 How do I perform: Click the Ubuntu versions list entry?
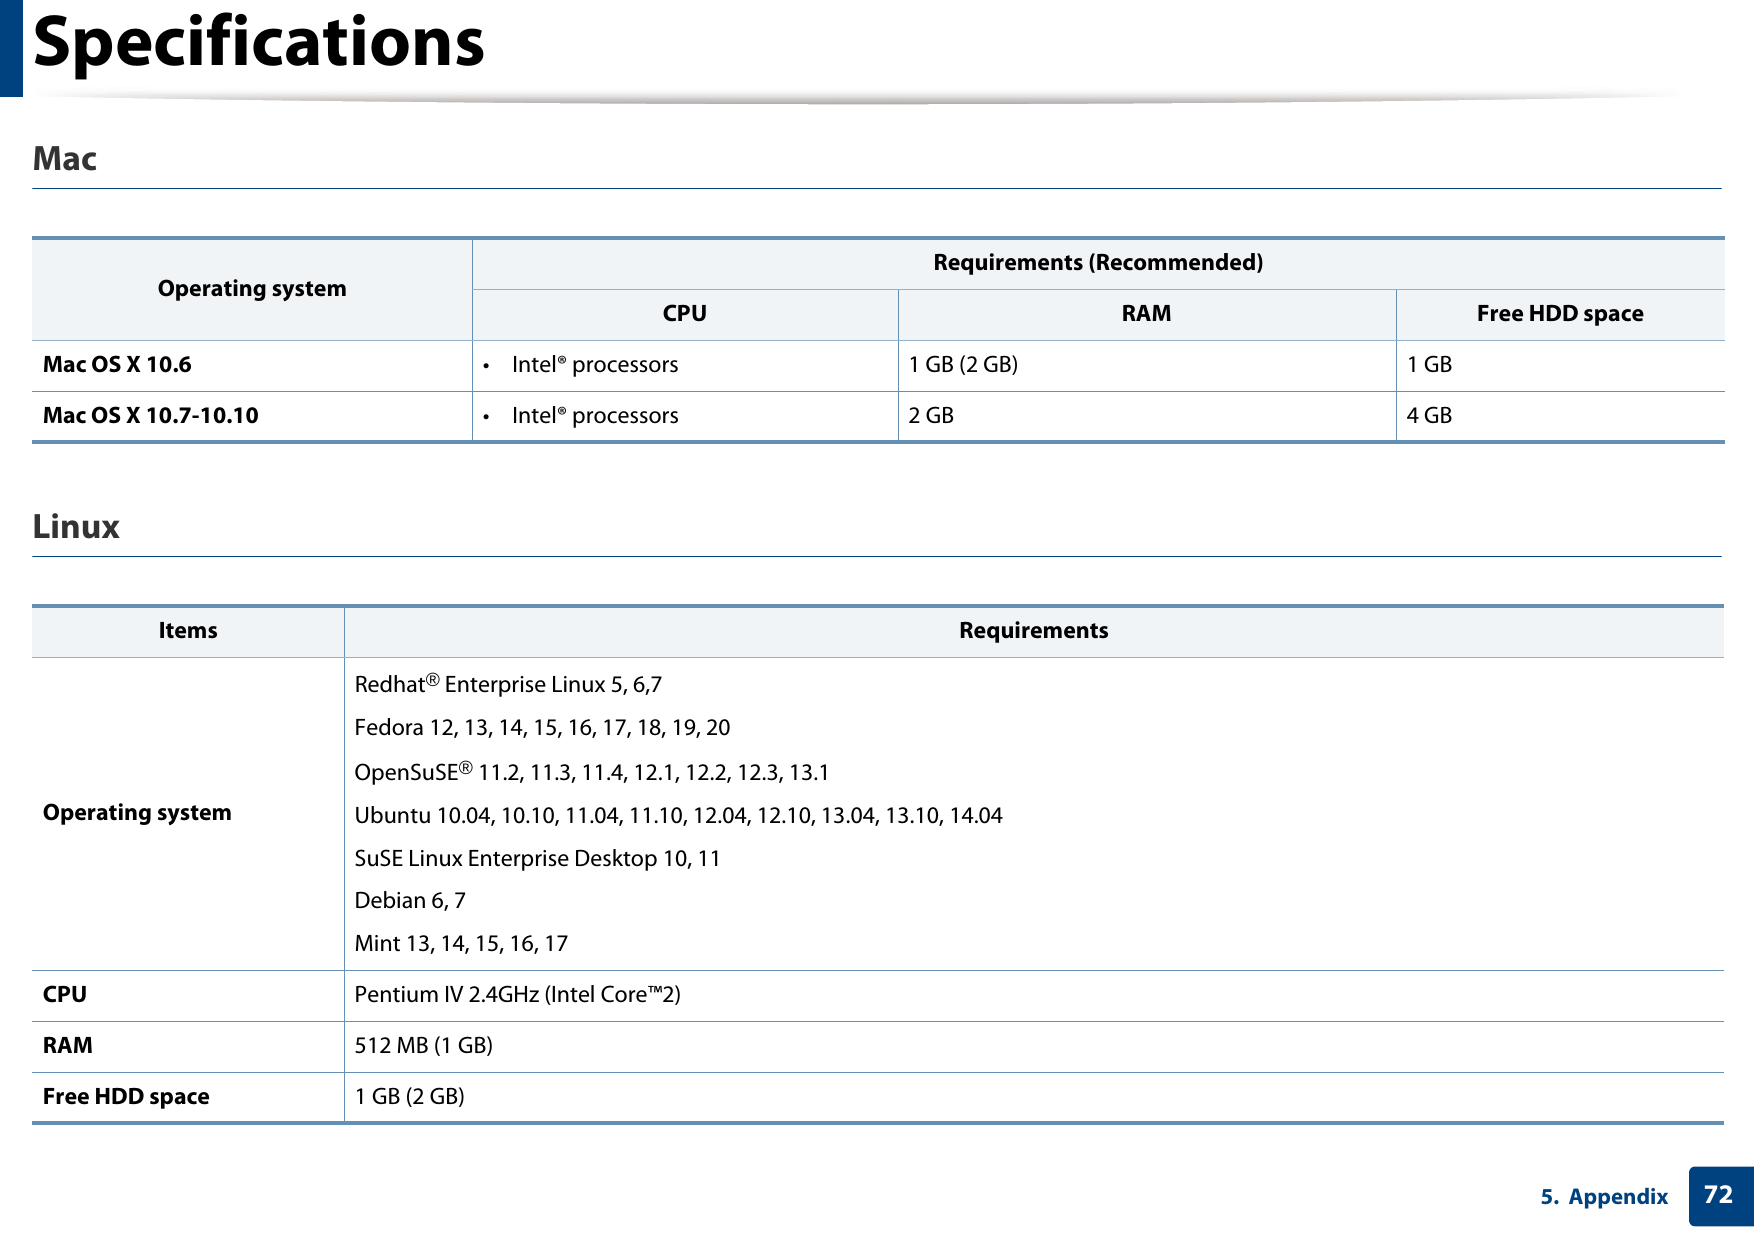679,815
